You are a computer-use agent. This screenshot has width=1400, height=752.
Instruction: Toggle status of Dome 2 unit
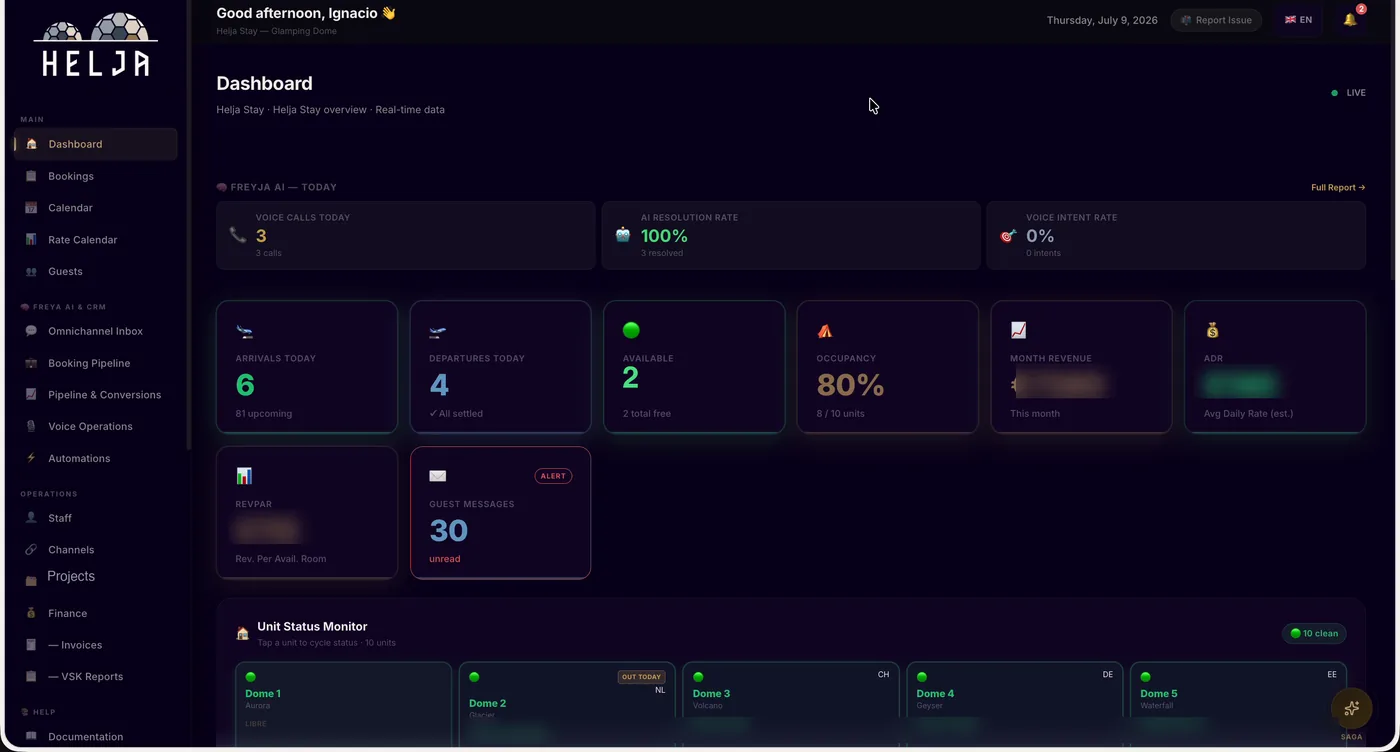567,705
